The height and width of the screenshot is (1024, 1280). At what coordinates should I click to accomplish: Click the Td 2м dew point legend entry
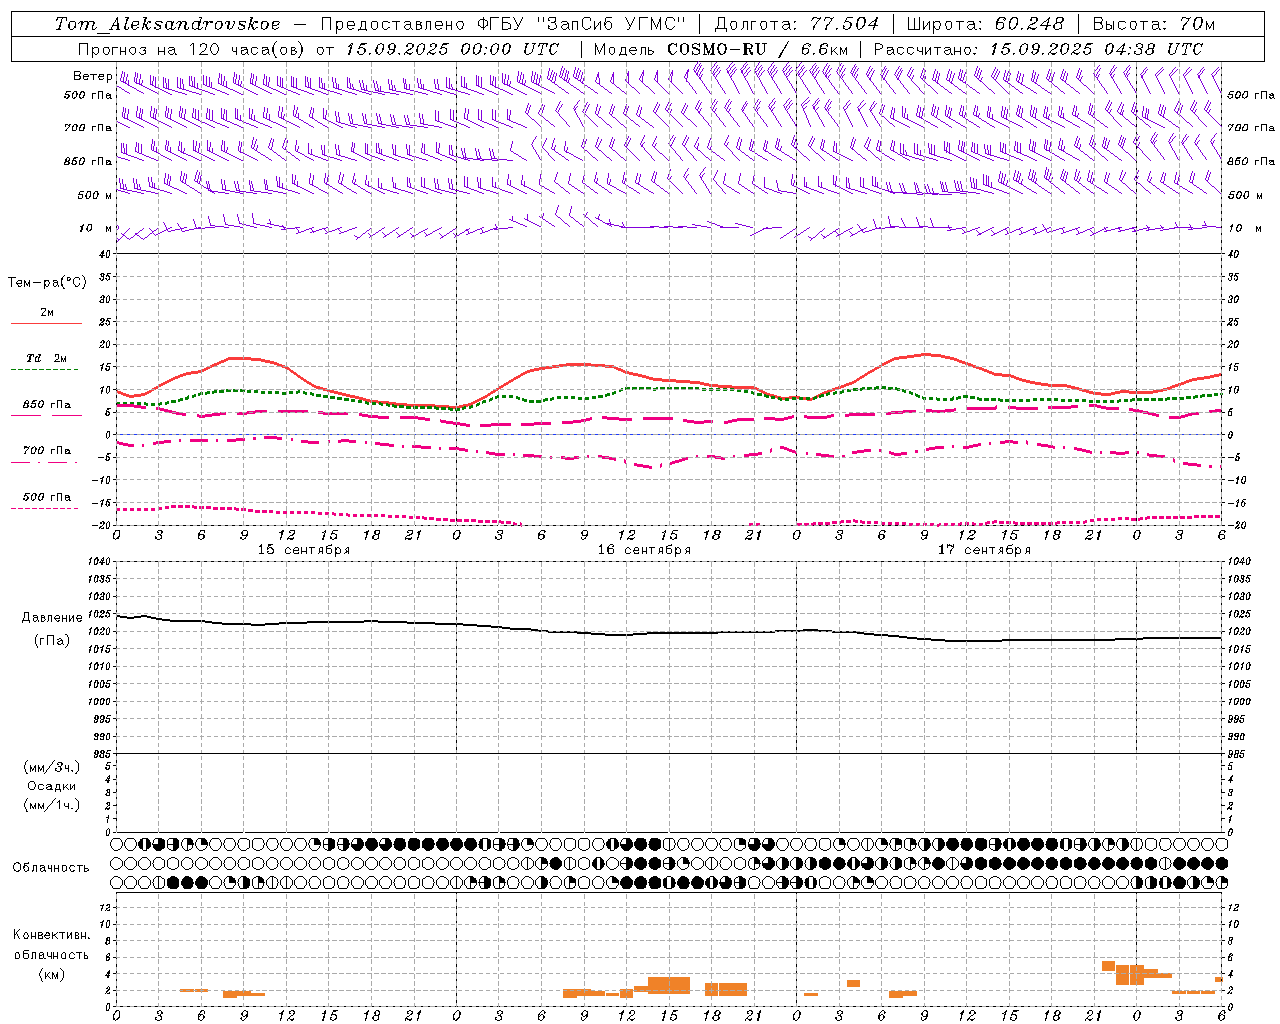tap(46, 357)
